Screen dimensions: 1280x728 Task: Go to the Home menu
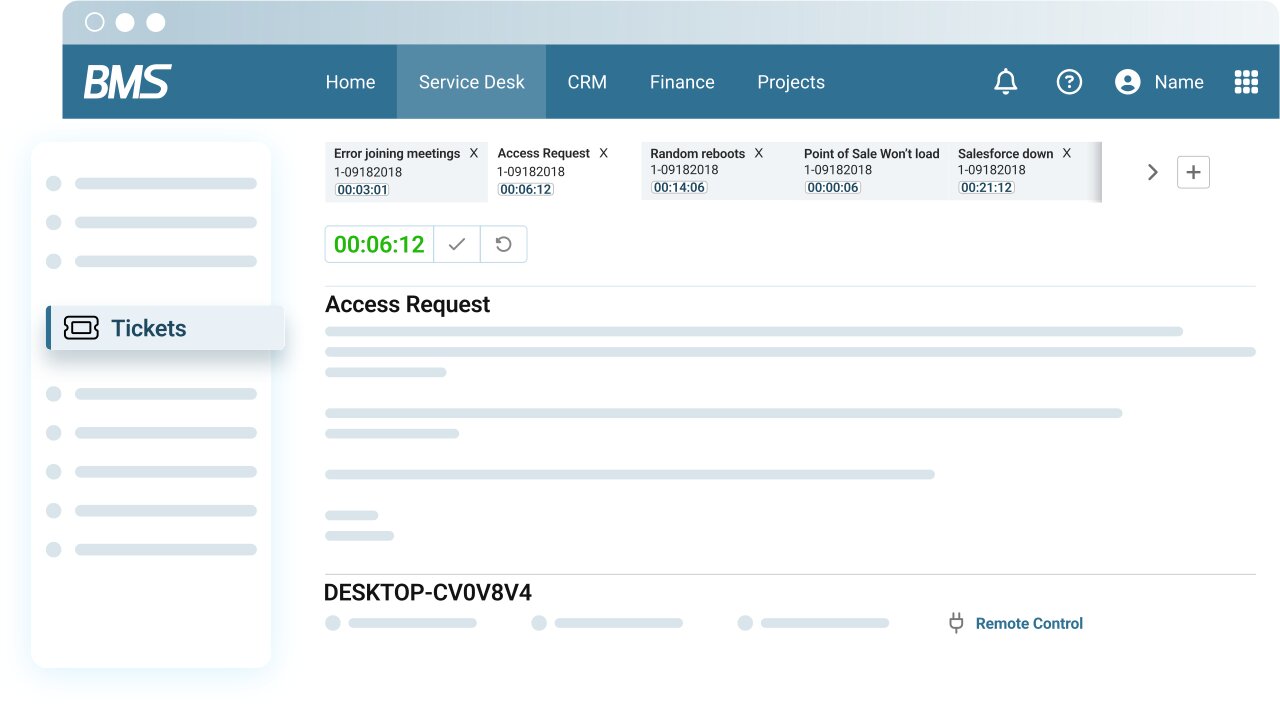point(350,82)
